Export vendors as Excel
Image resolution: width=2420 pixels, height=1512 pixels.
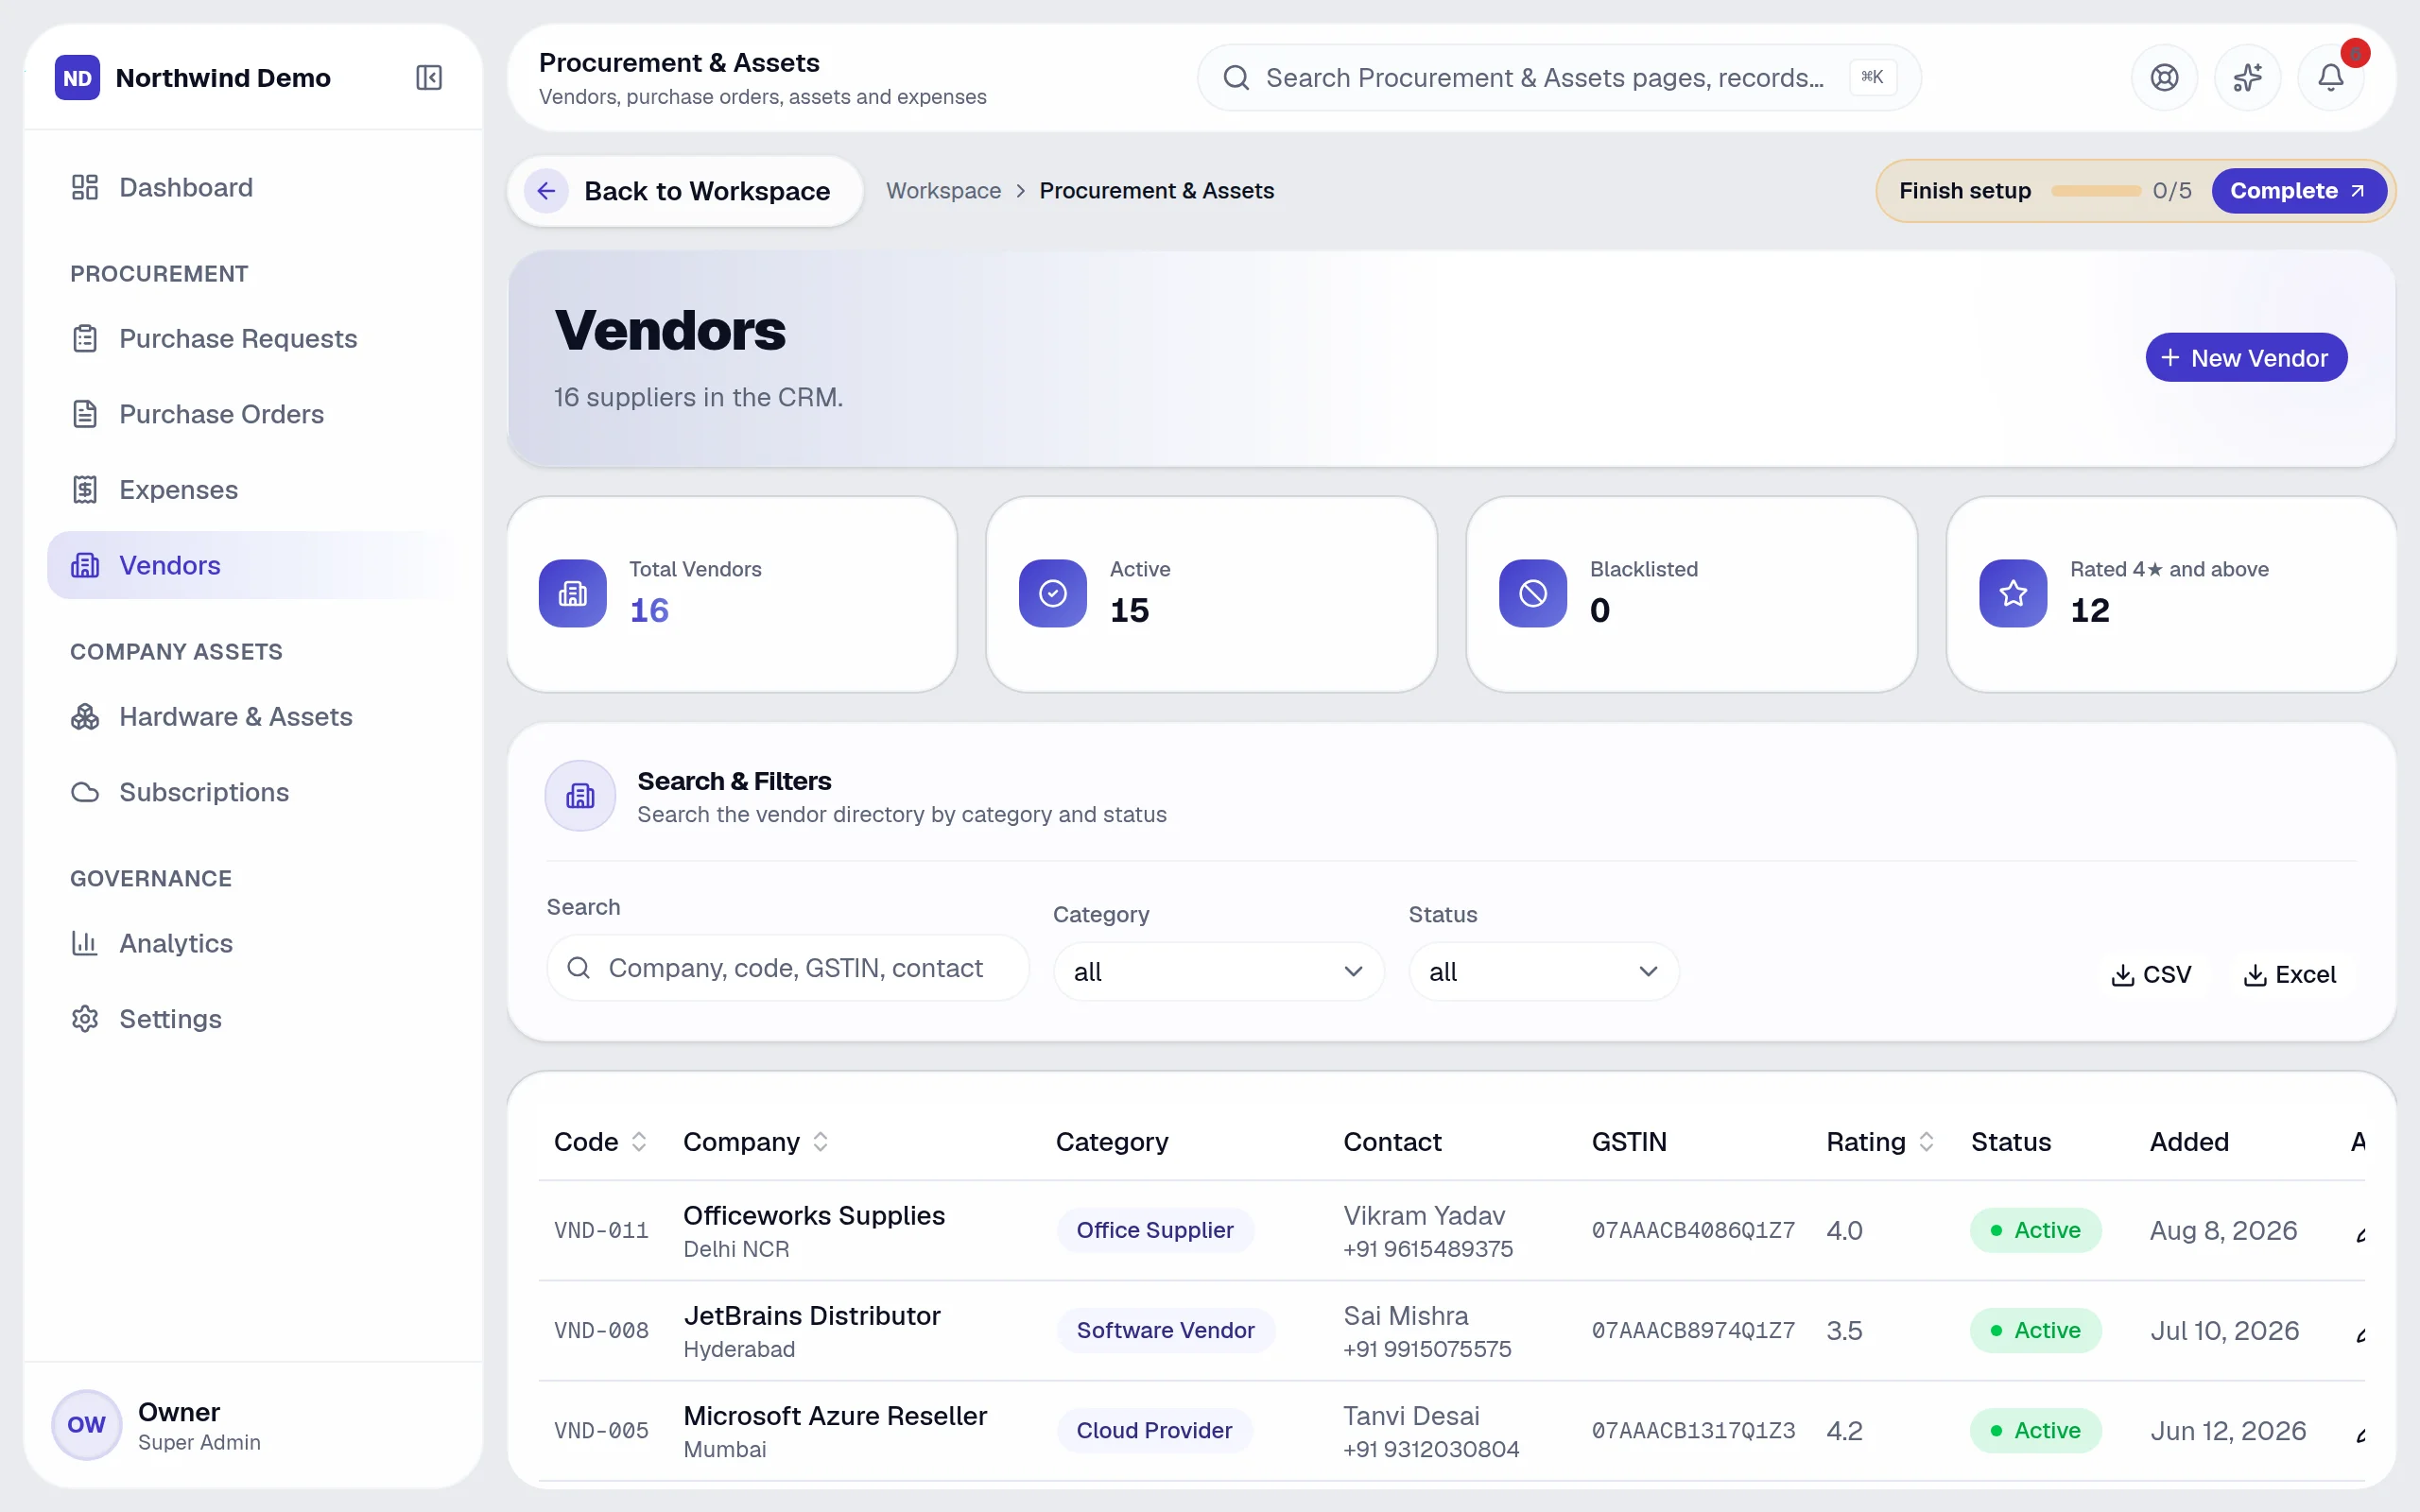click(2289, 974)
